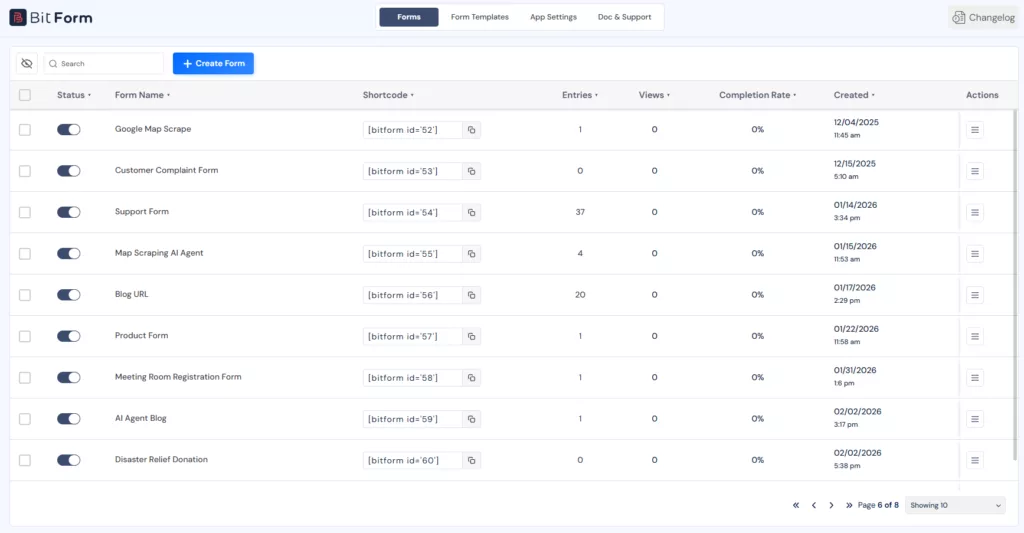Select the Support Form row checkbox
1024x533 pixels.
tap(25, 212)
